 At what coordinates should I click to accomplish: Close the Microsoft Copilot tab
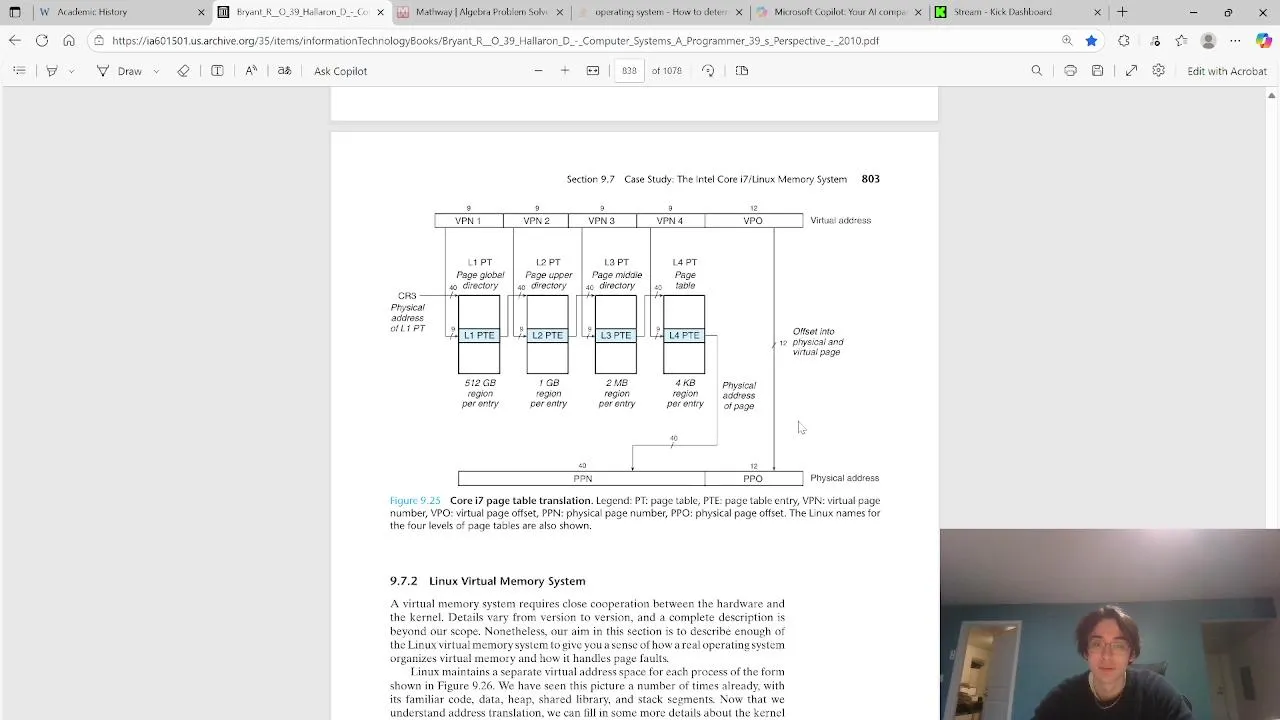(x=919, y=12)
